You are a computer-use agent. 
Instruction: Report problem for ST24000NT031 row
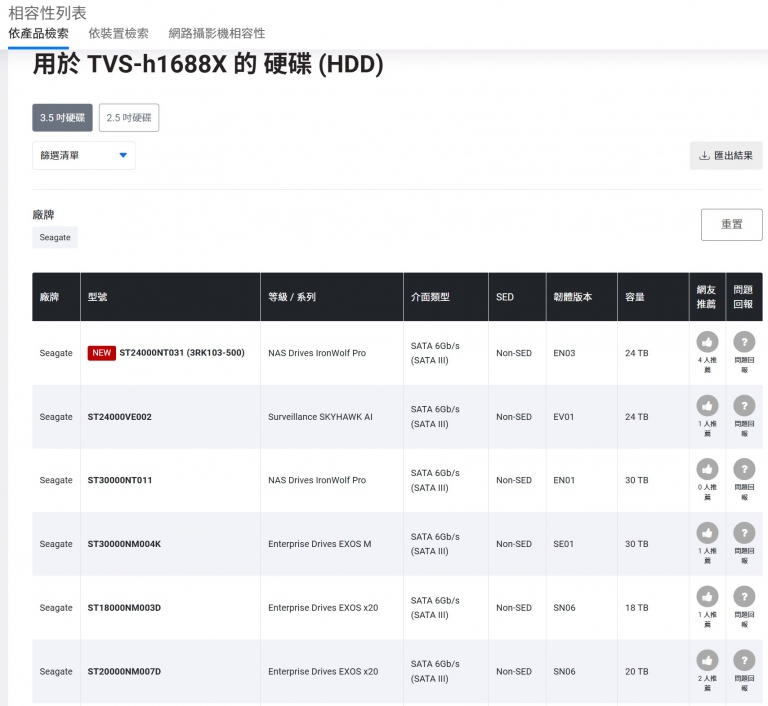(x=744, y=342)
